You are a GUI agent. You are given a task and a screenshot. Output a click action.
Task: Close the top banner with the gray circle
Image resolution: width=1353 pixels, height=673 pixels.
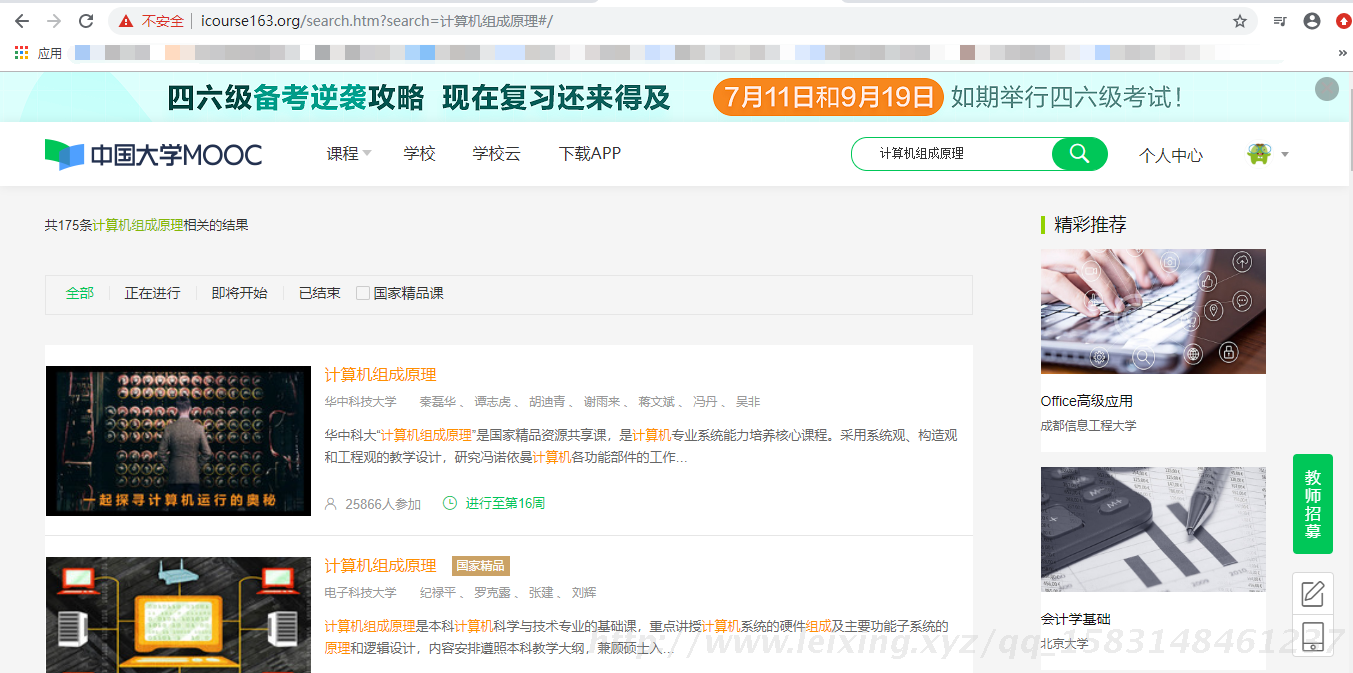(1326, 89)
